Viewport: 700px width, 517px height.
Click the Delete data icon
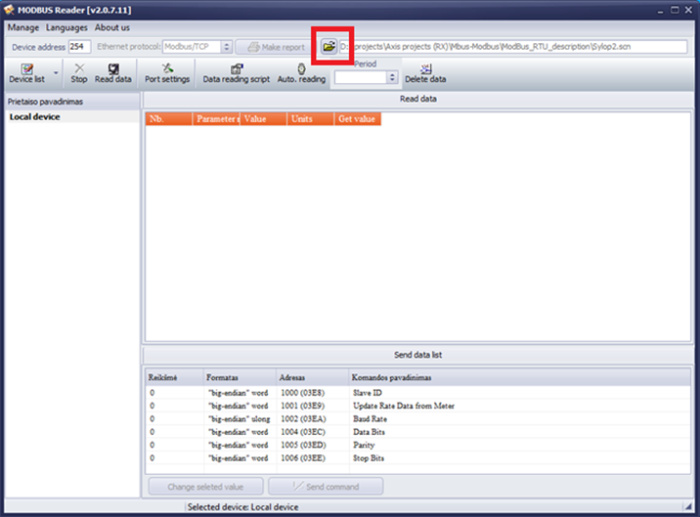click(x=425, y=73)
